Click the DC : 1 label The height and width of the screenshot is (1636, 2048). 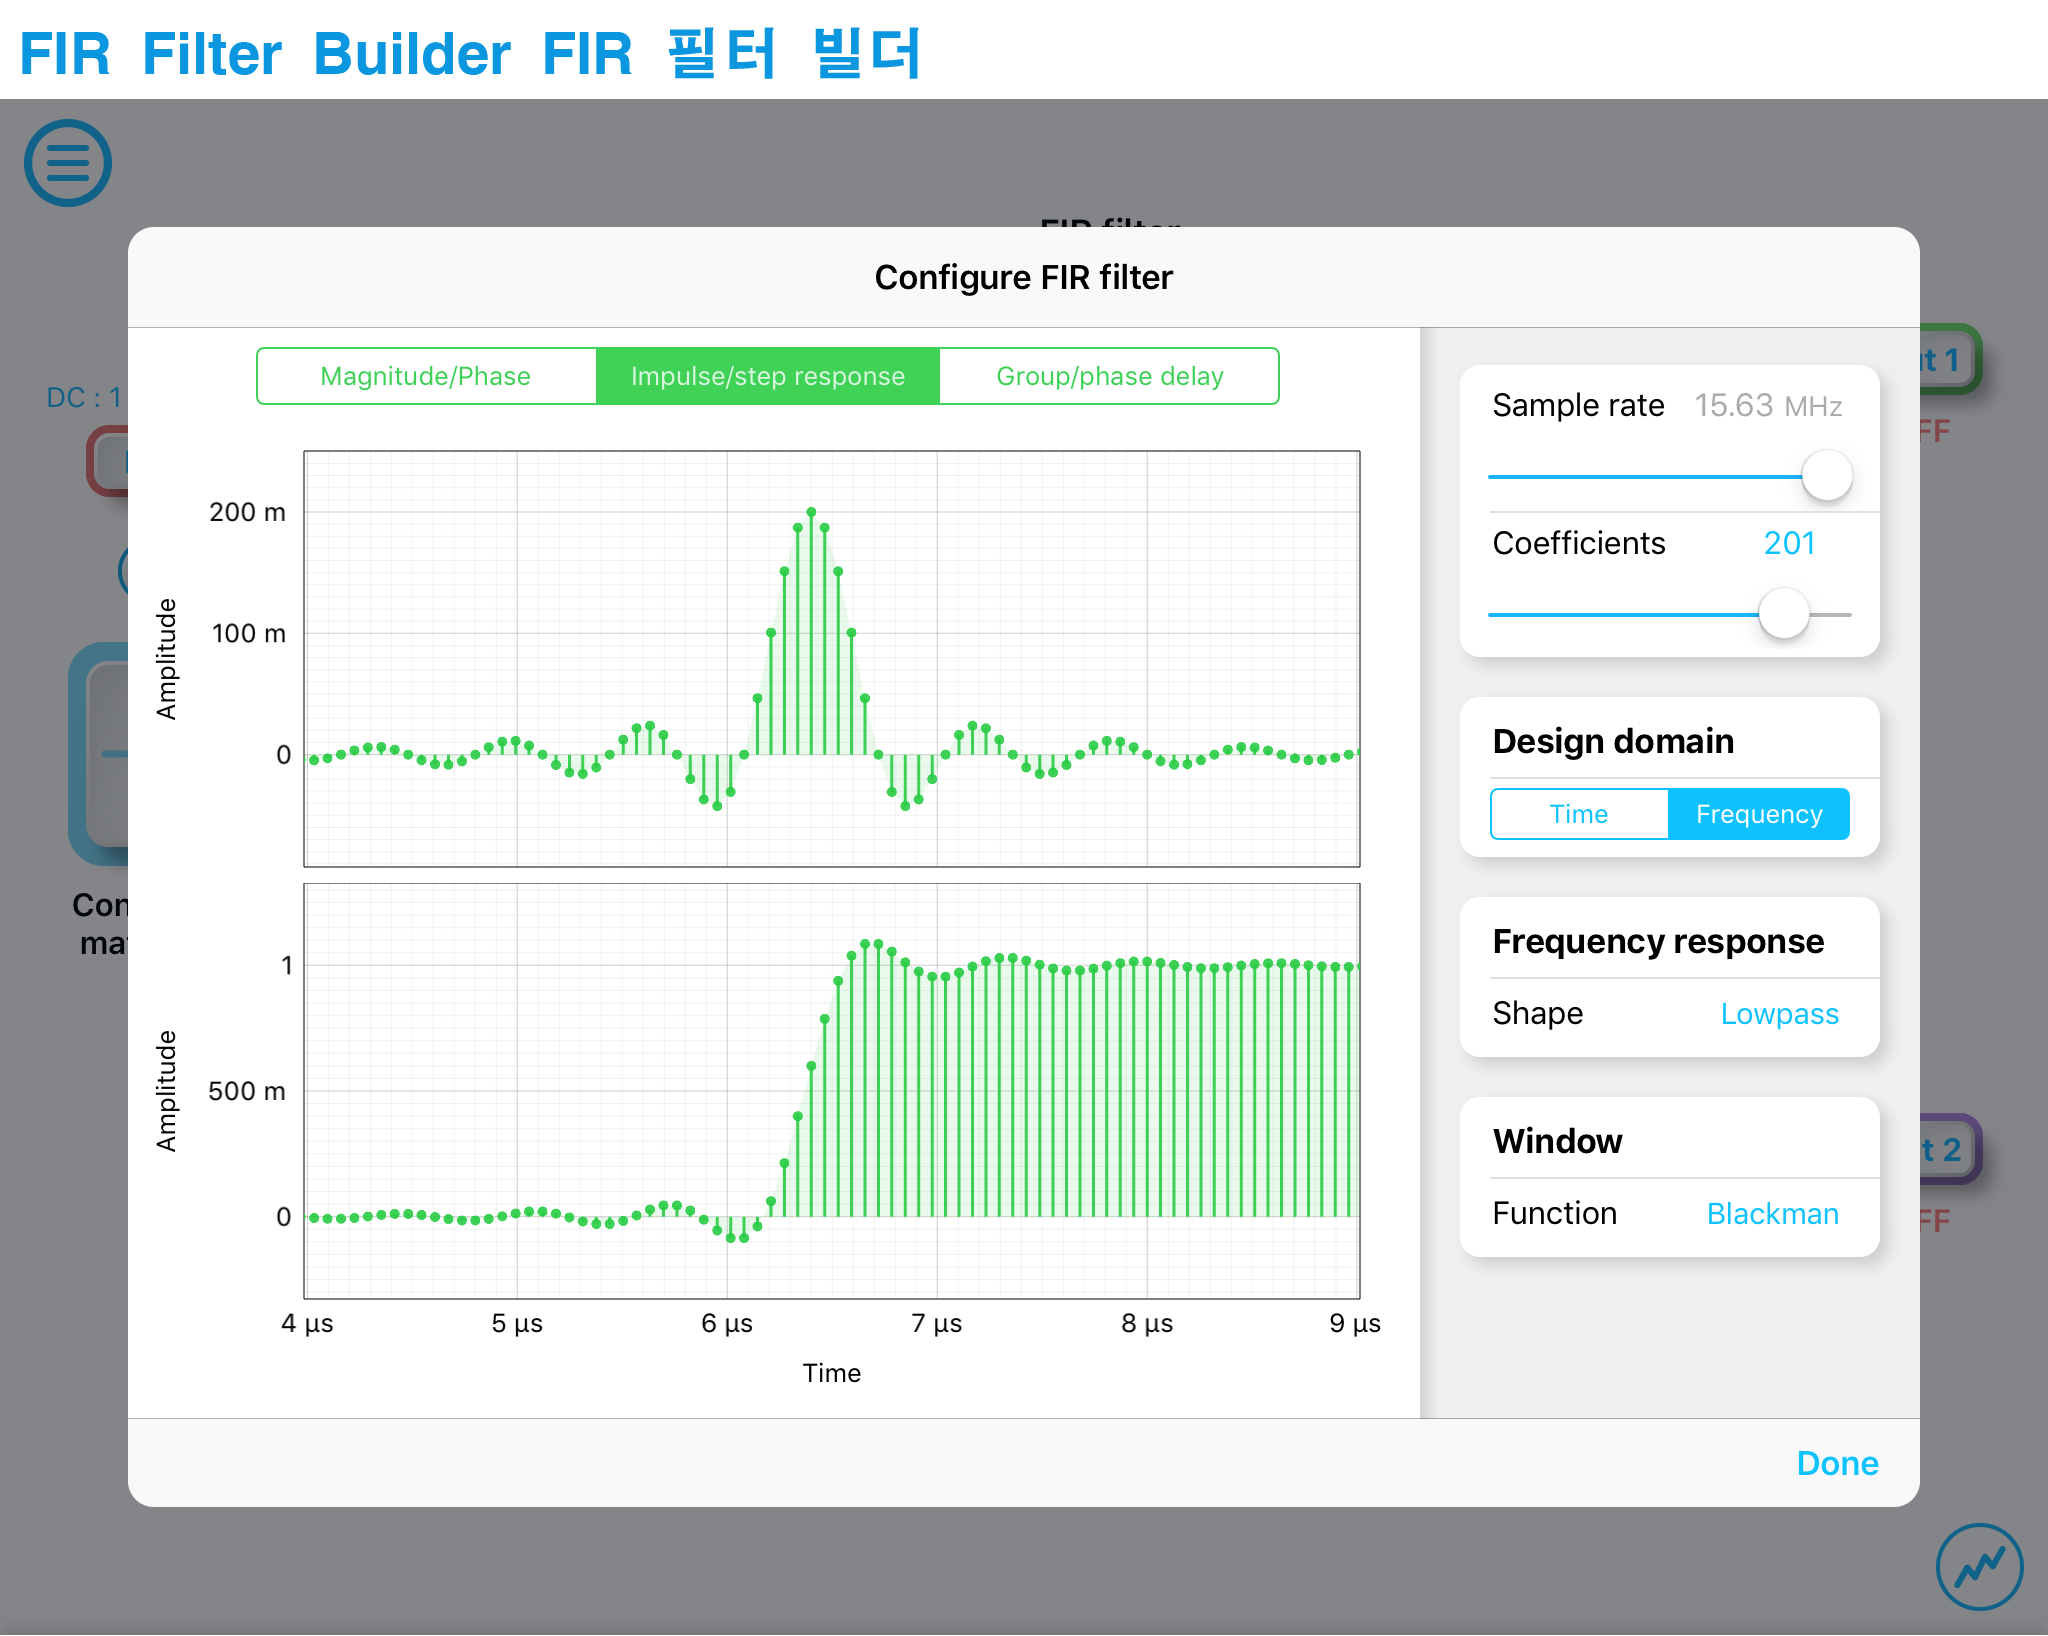point(84,398)
